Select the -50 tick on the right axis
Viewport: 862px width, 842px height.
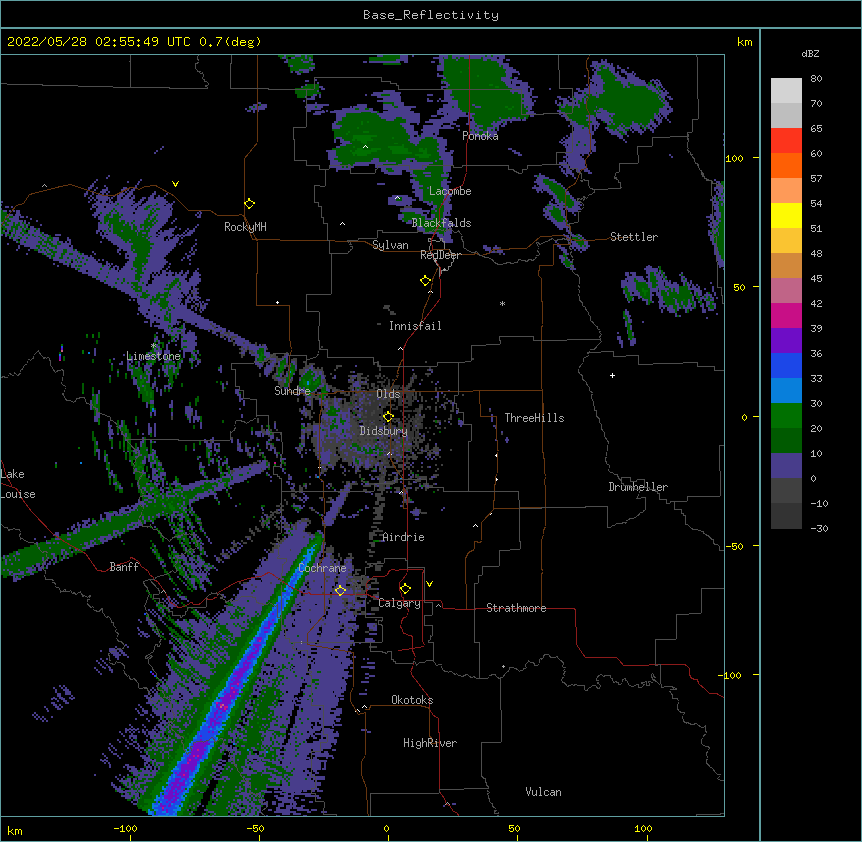734,546
